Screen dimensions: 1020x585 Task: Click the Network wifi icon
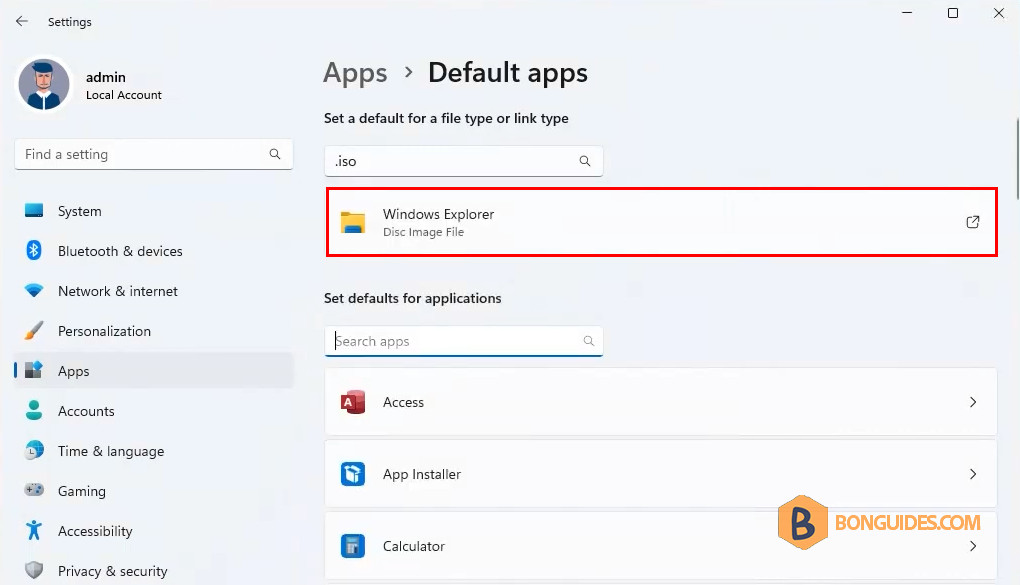[x=34, y=290]
